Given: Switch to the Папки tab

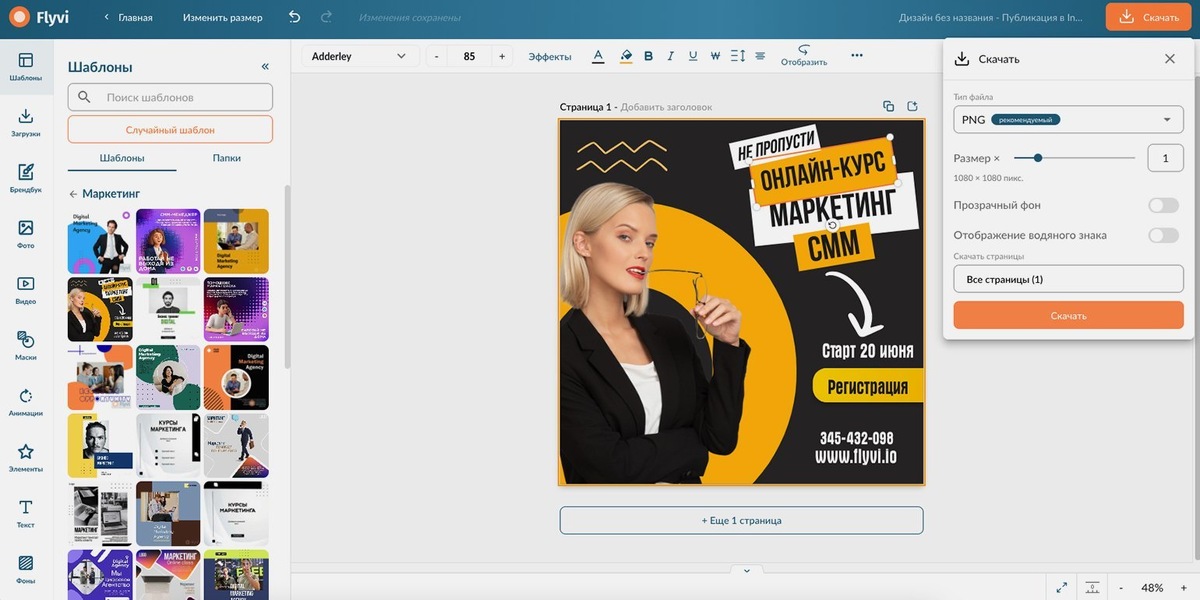Looking at the screenshot, I should (226, 158).
